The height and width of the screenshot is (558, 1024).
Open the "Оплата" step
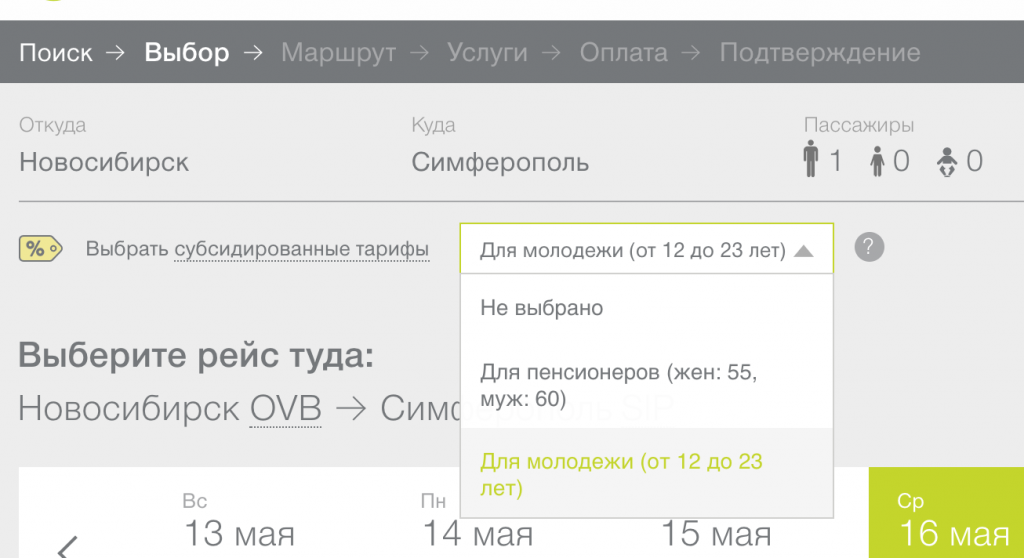point(626,53)
